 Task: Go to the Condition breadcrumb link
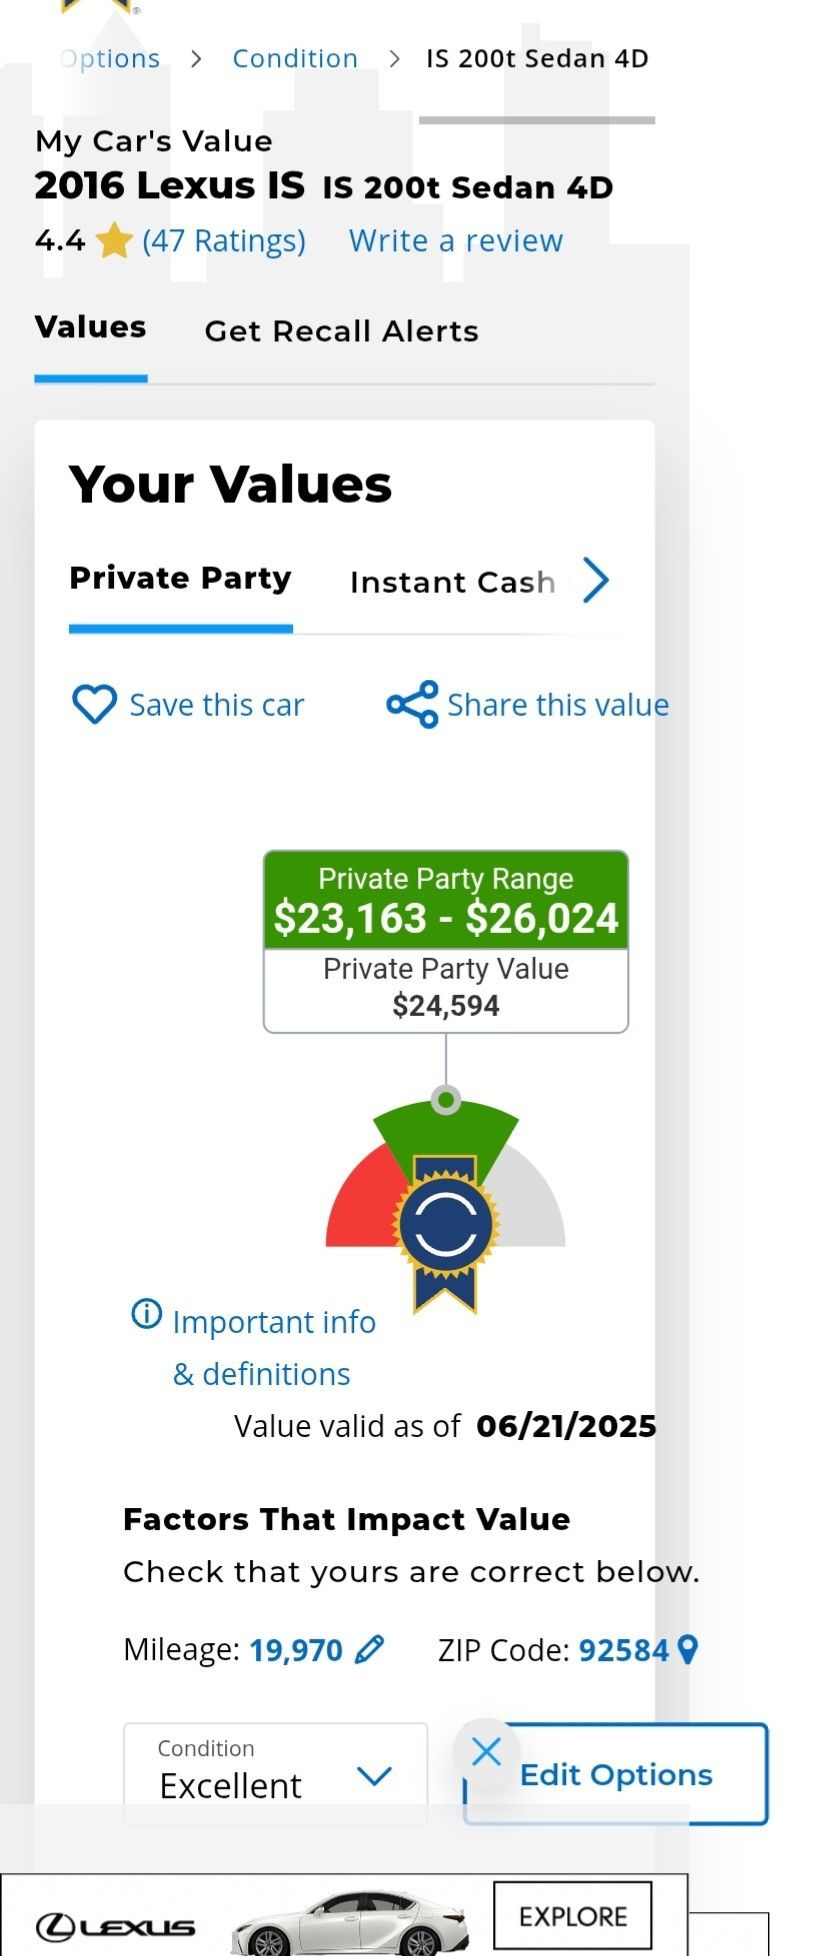[x=295, y=59]
